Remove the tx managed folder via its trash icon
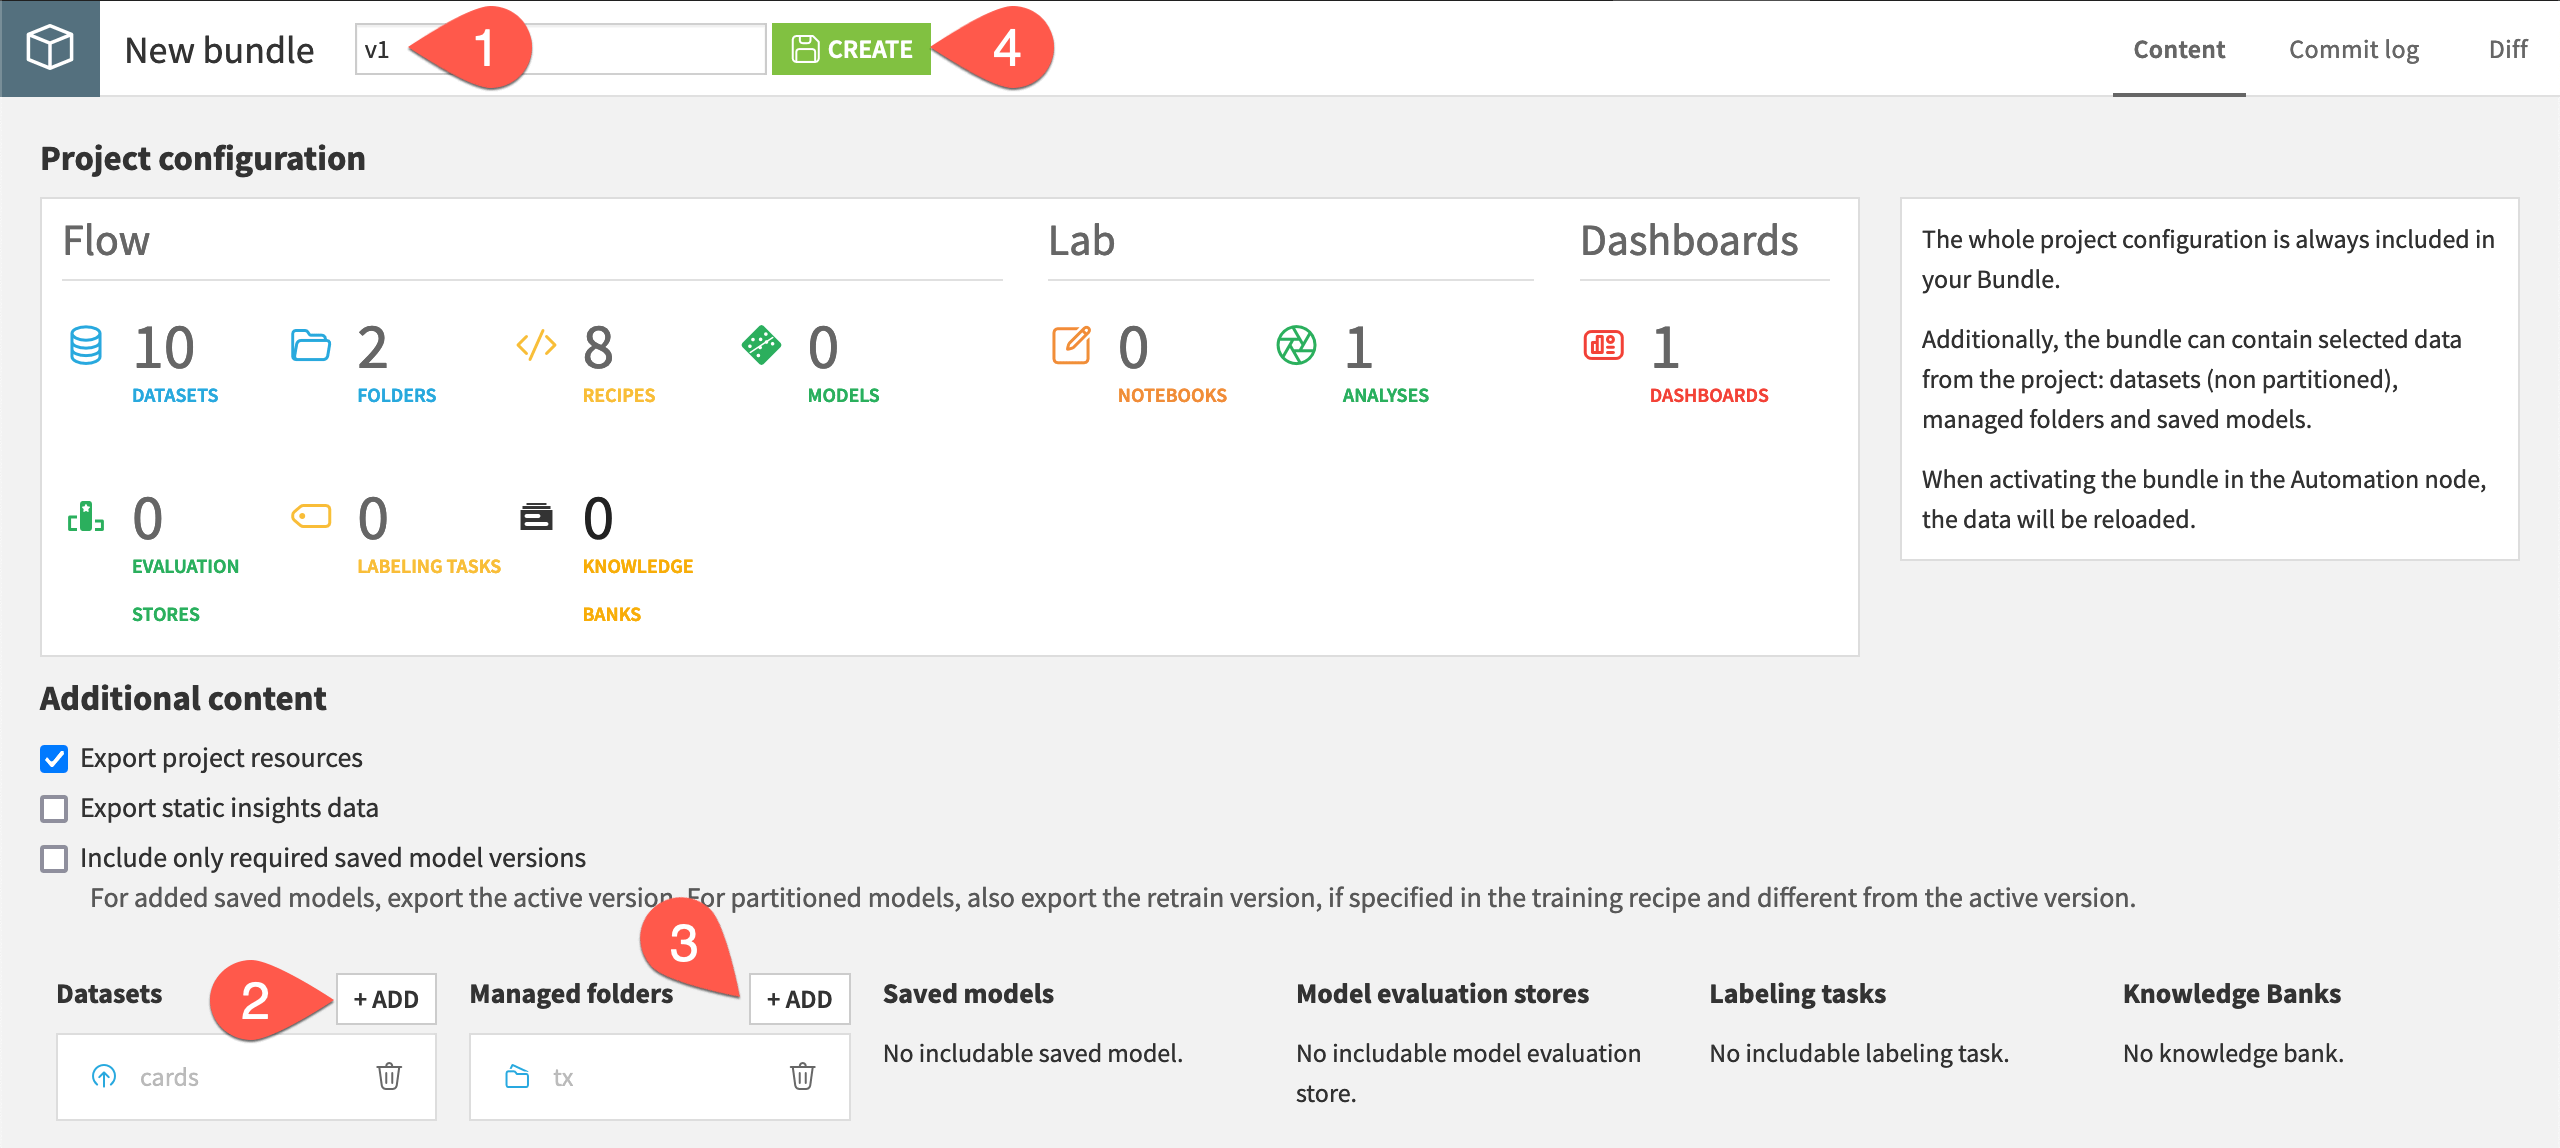Image resolution: width=2560 pixels, height=1148 pixels. [802, 1076]
